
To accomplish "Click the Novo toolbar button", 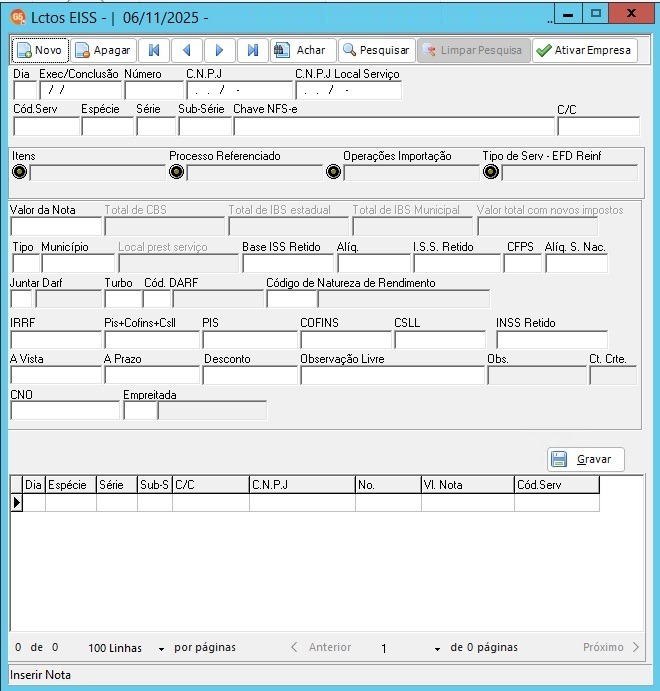I will click(x=40, y=50).
